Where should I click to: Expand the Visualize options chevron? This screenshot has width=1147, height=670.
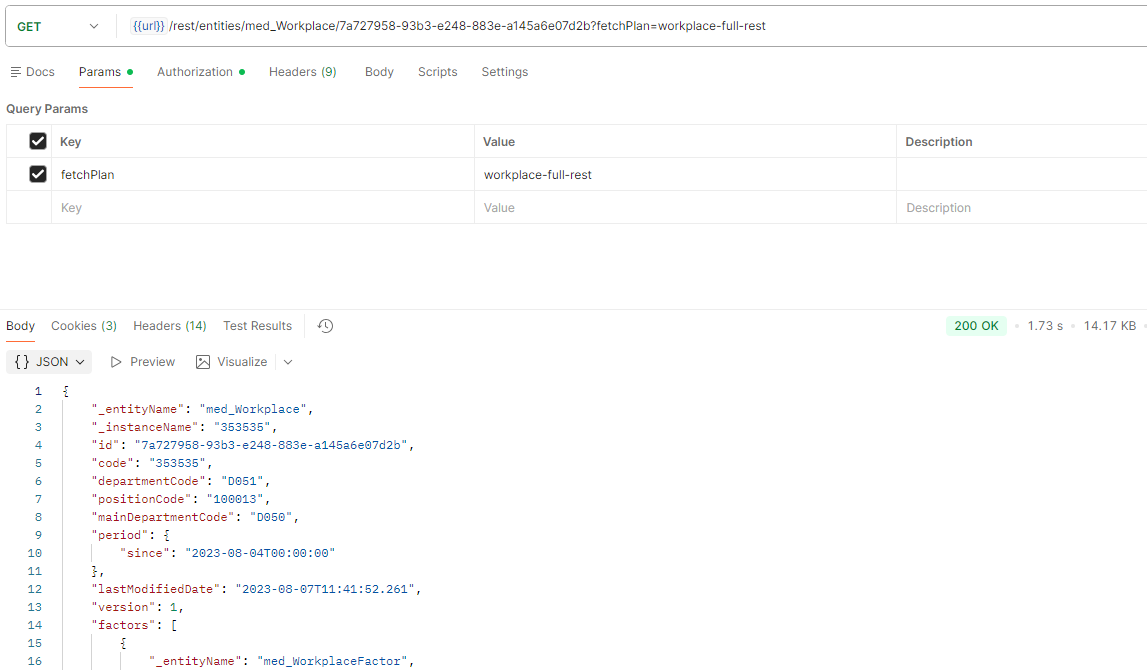click(x=288, y=362)
